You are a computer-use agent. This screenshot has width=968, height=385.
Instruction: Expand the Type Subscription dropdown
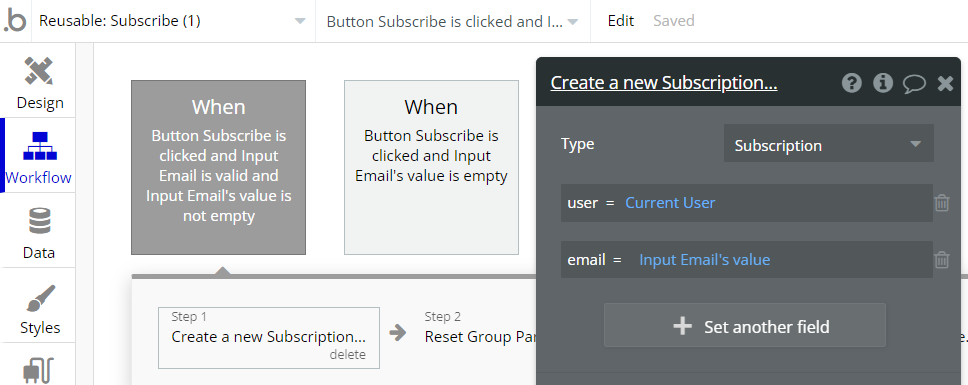point(828,144)
